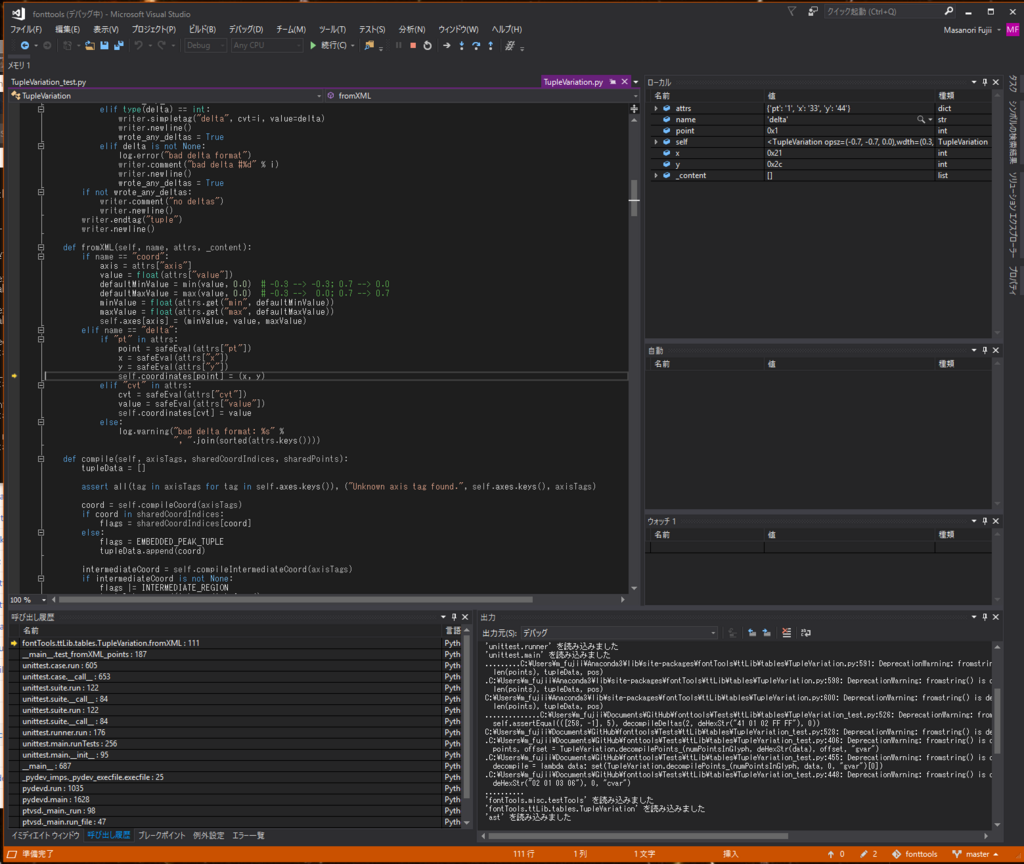Click the Masanori Fujii account name

pyautogui.click(x=968, y=30)
